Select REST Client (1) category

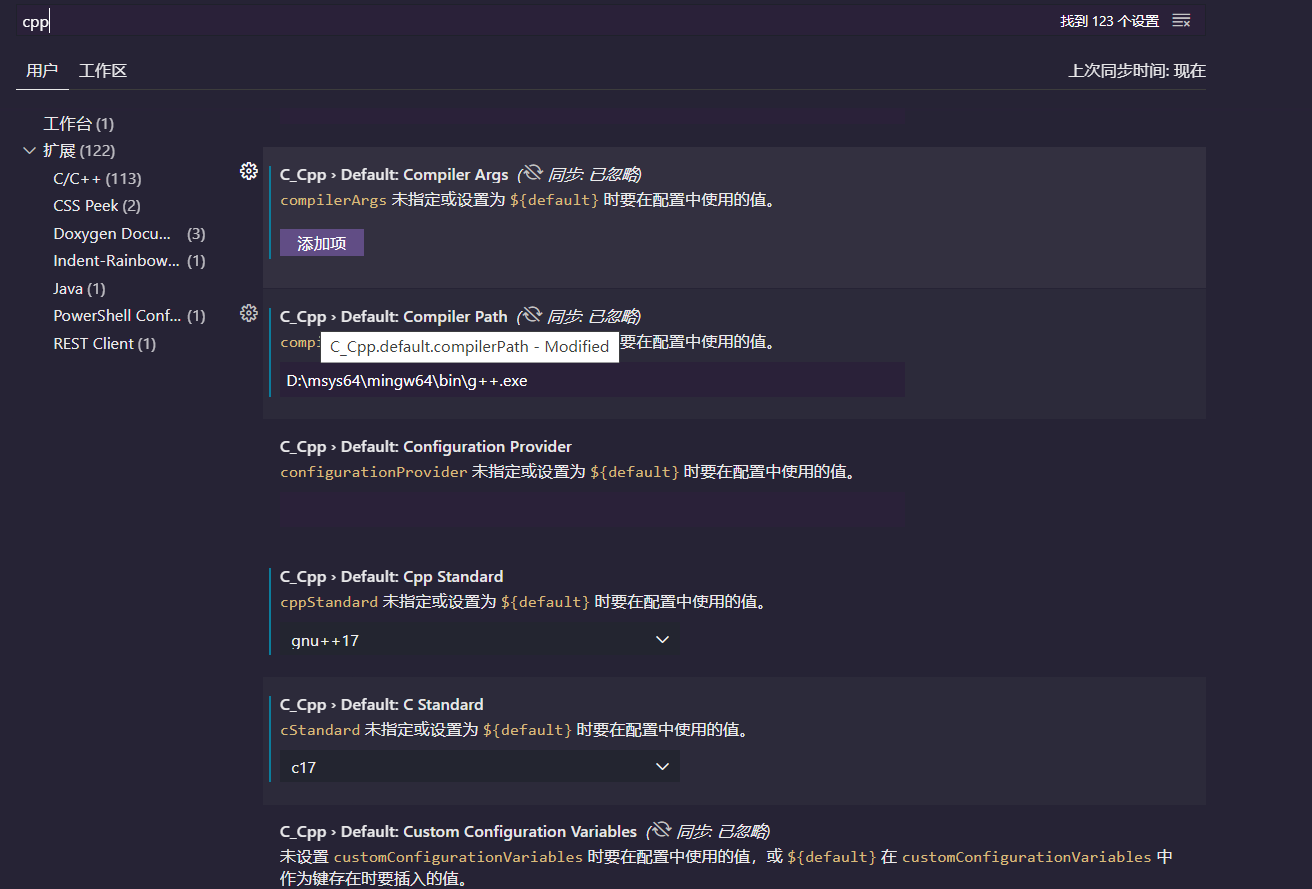(x=105, y=343)
